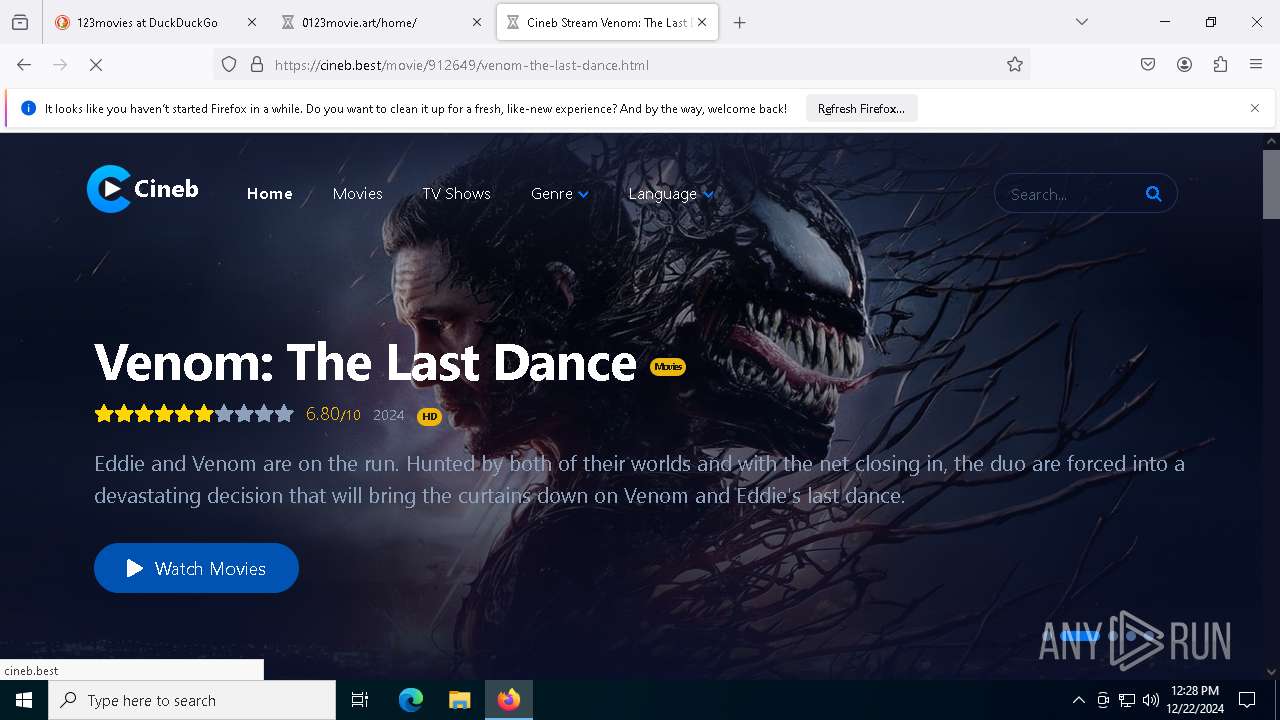This screenshot has width=1280, height=720.
Task: Open Task View on taskbar
Action: (x=360, y=700)
